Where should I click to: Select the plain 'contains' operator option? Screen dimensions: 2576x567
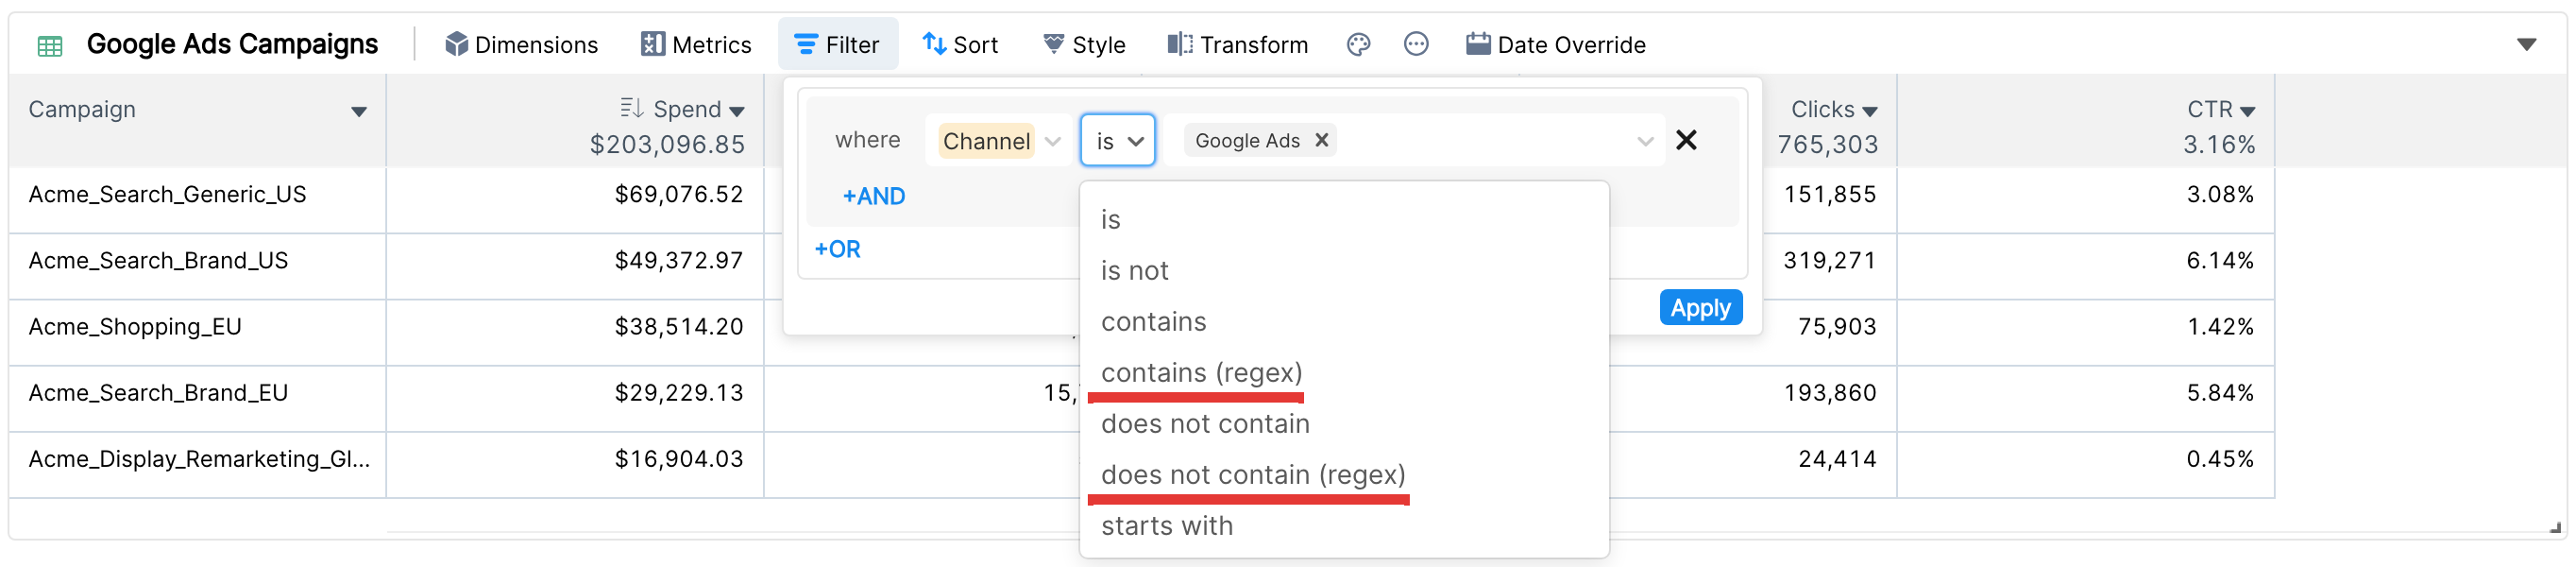click(1344, 322)
